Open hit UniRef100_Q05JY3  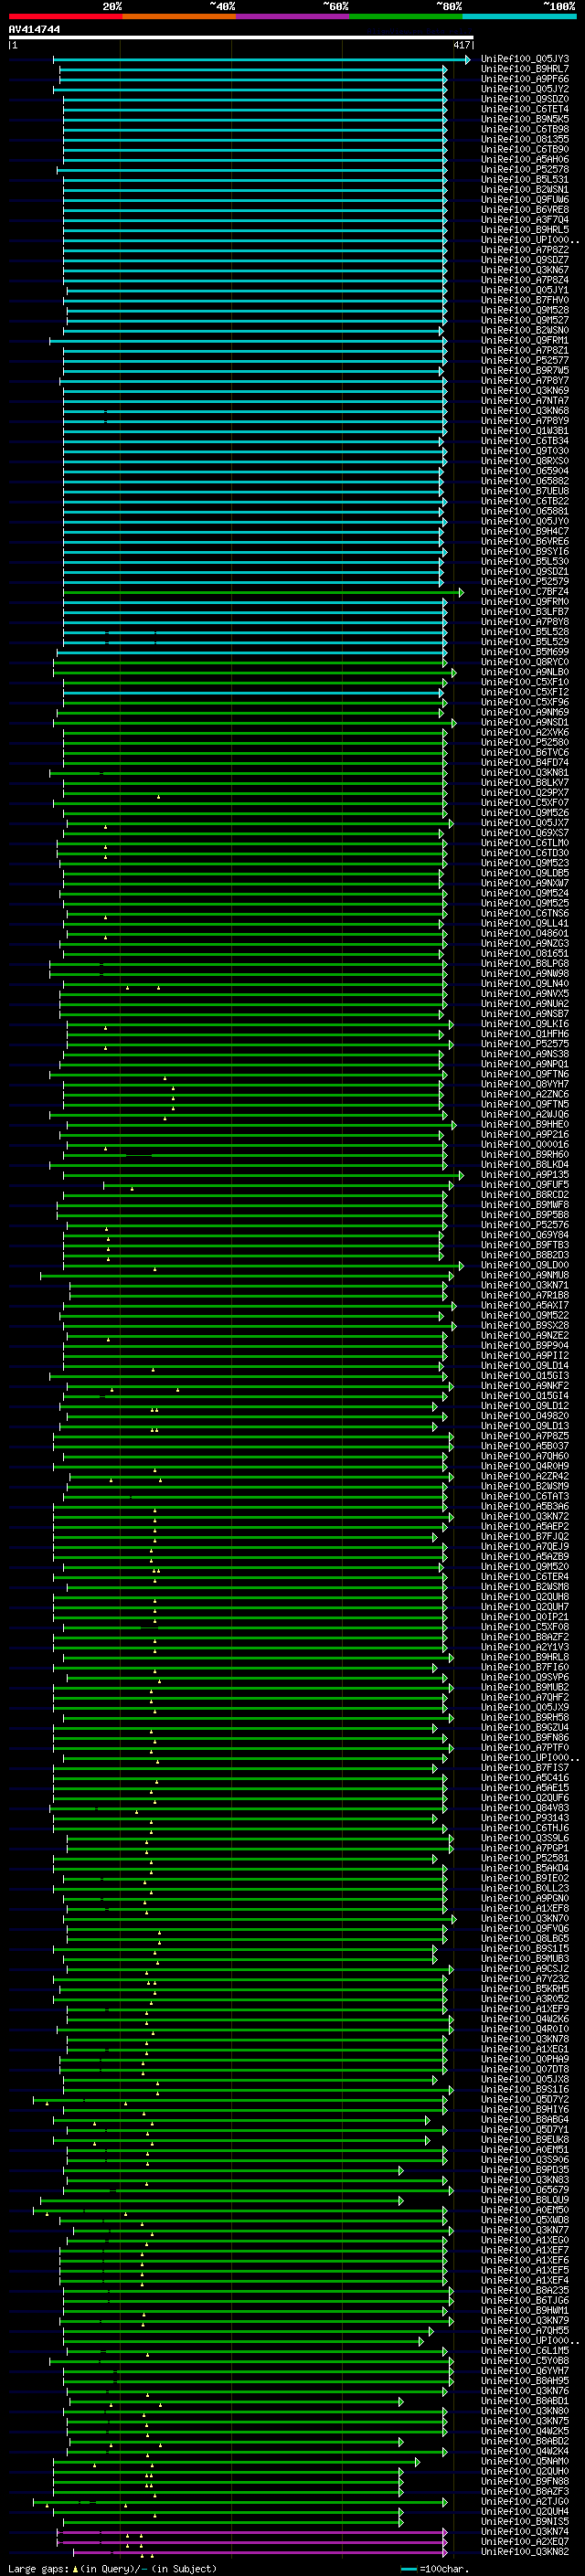[x=524, y=60]
